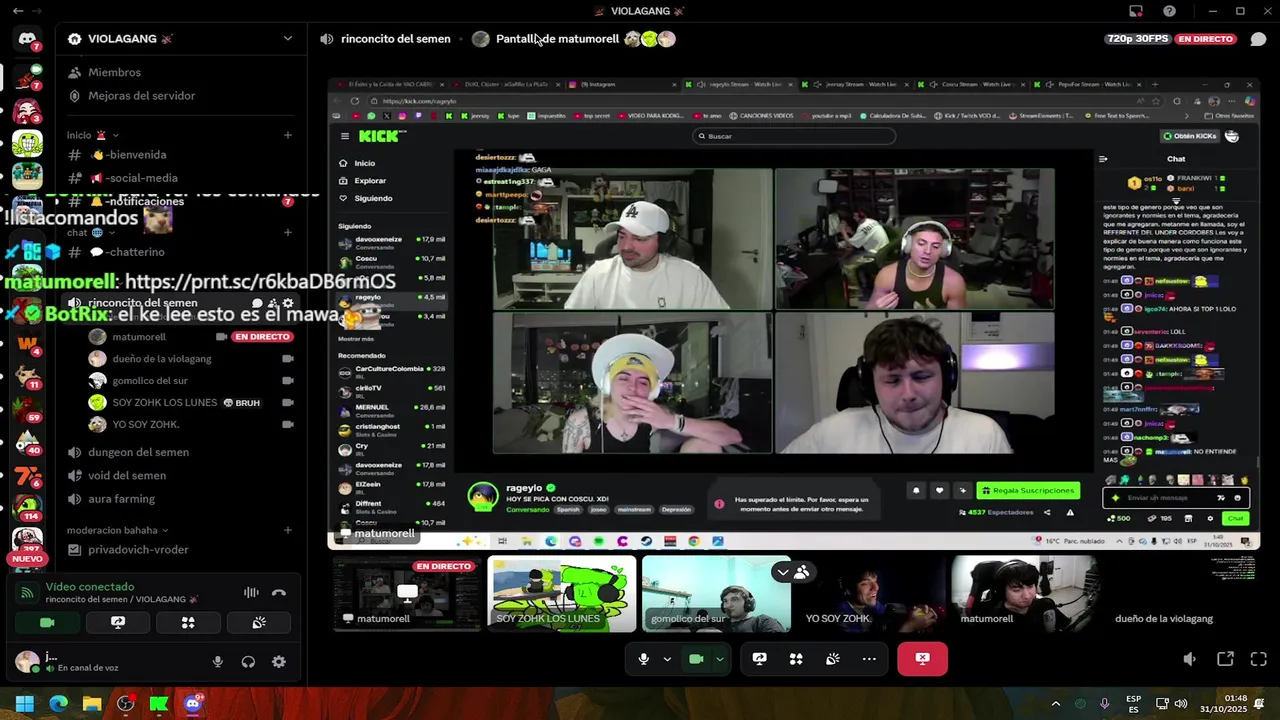Mute microphone in user panel
The height and width of the screenshot is (720, 1280).
[x=217, y=662]
